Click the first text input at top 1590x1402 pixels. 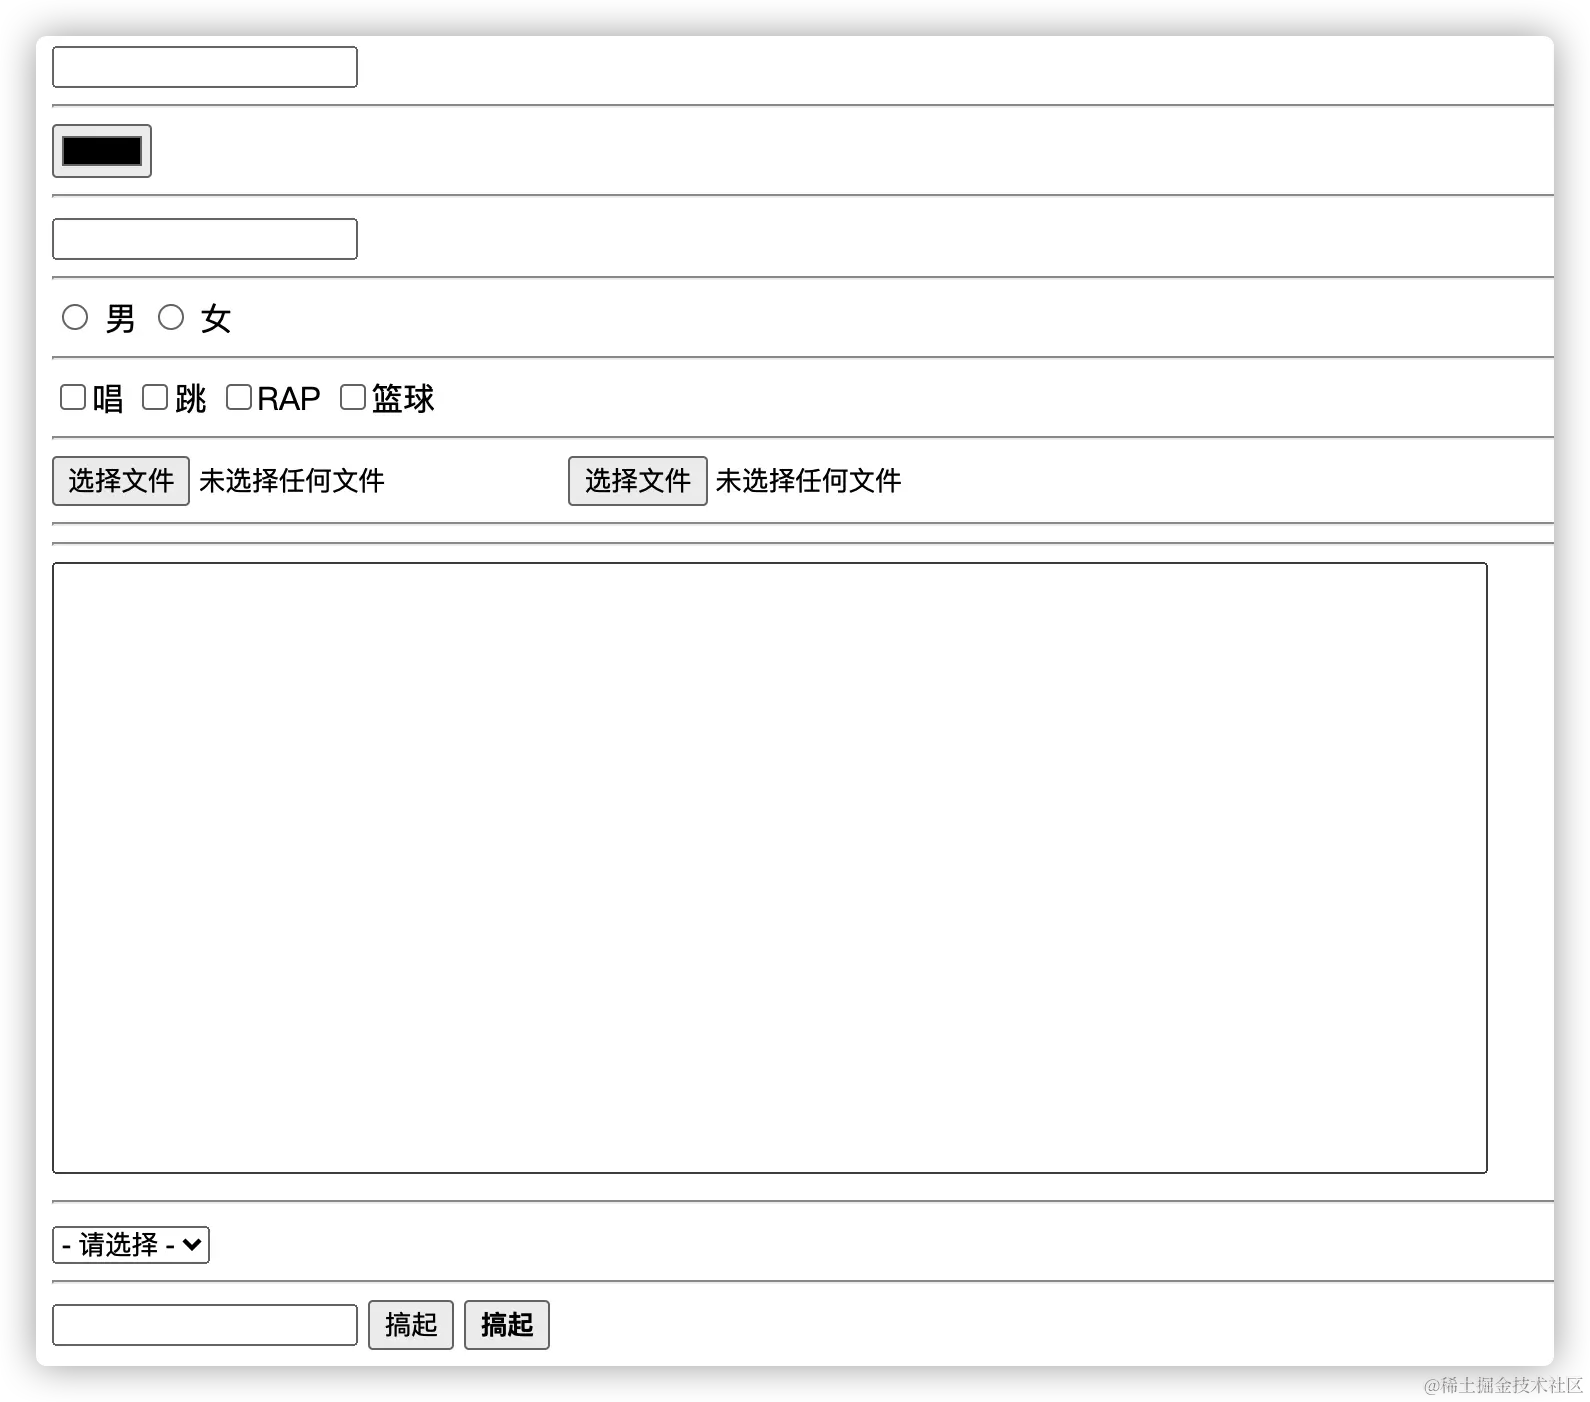point(205,67)
